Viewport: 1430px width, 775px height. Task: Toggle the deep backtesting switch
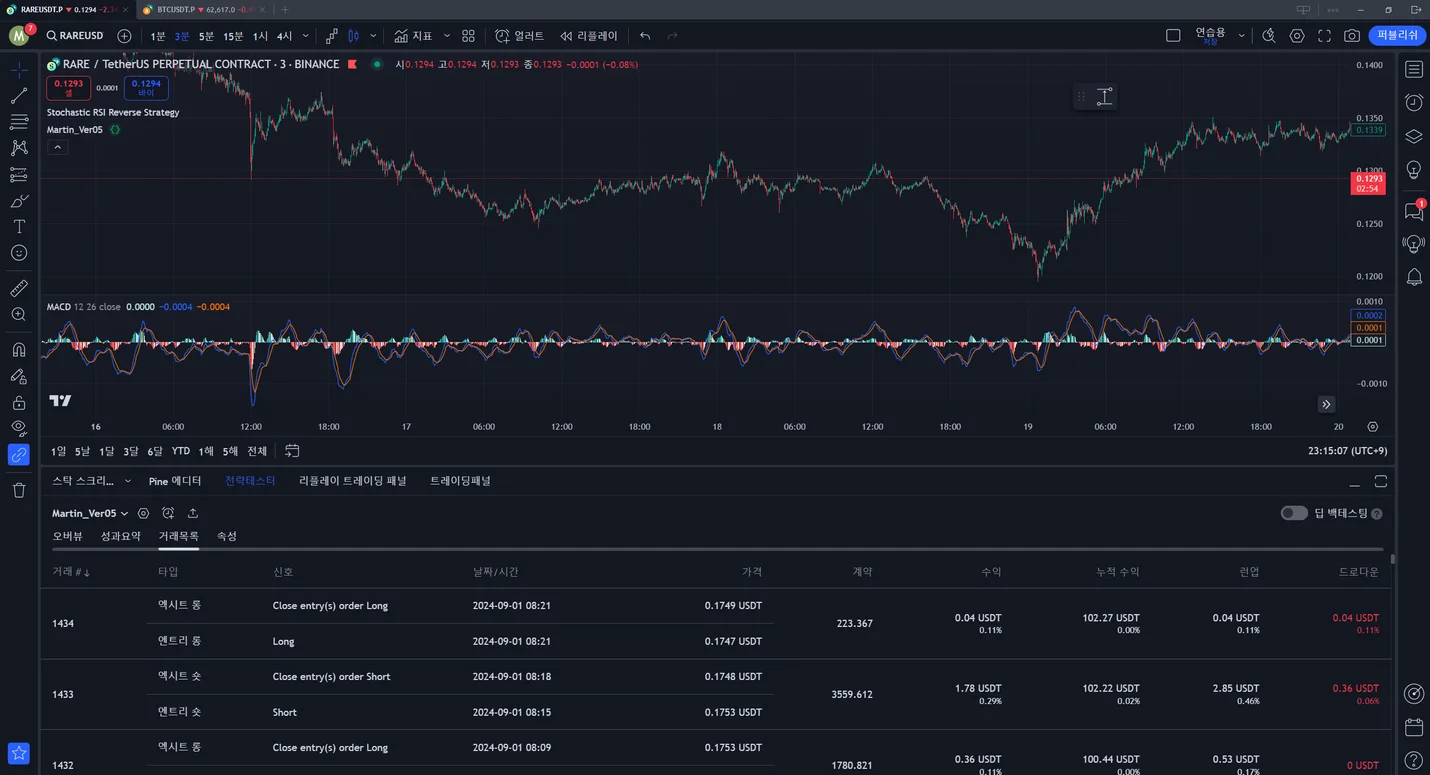pos(1294,513)
